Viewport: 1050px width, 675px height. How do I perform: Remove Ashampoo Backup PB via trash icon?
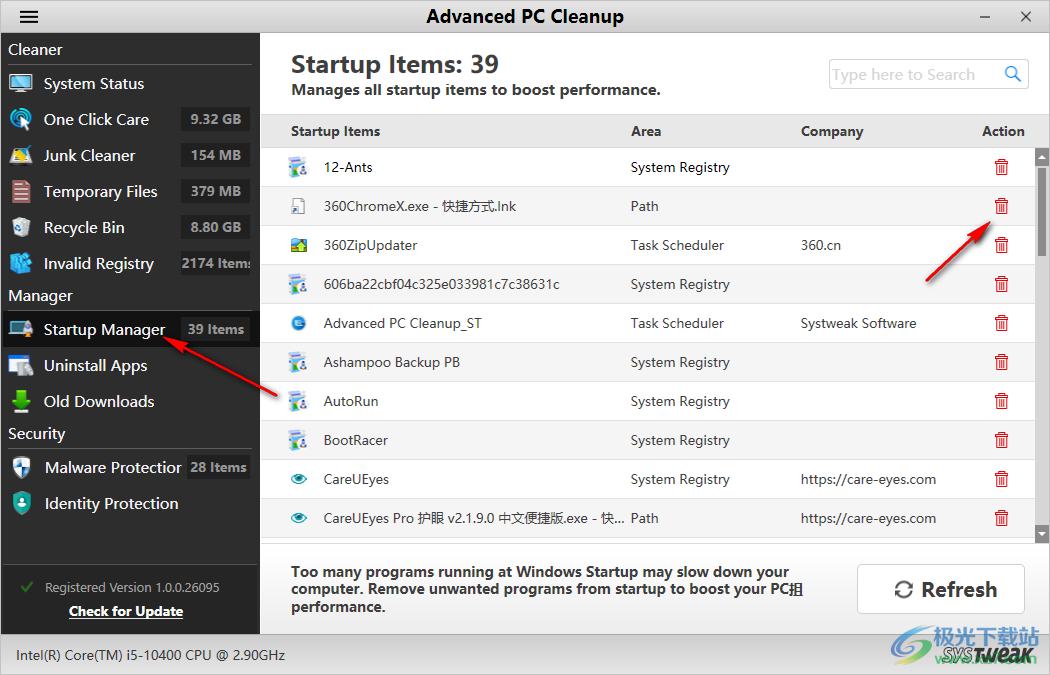tap(1001, 362)
